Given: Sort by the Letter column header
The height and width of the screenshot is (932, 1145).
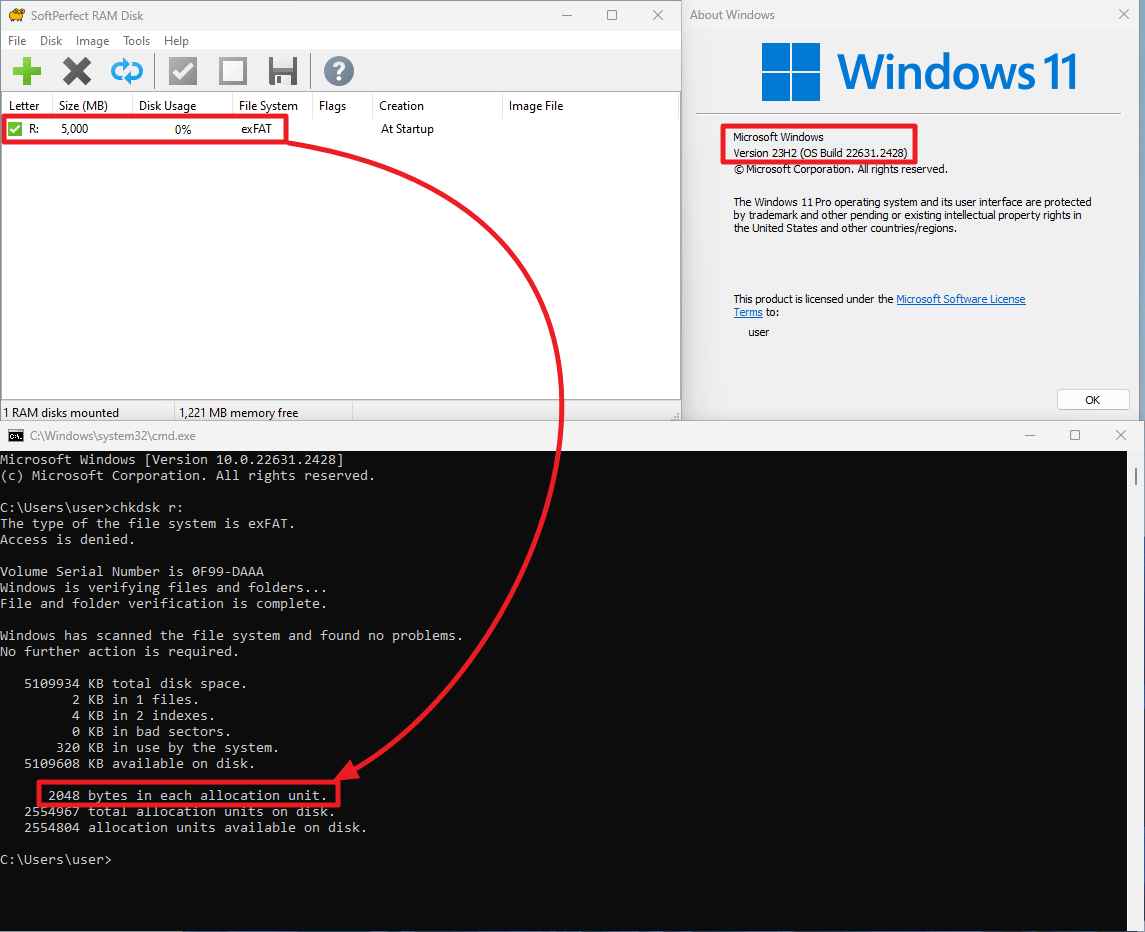Looking at the screenshot, I should [24, 106].
